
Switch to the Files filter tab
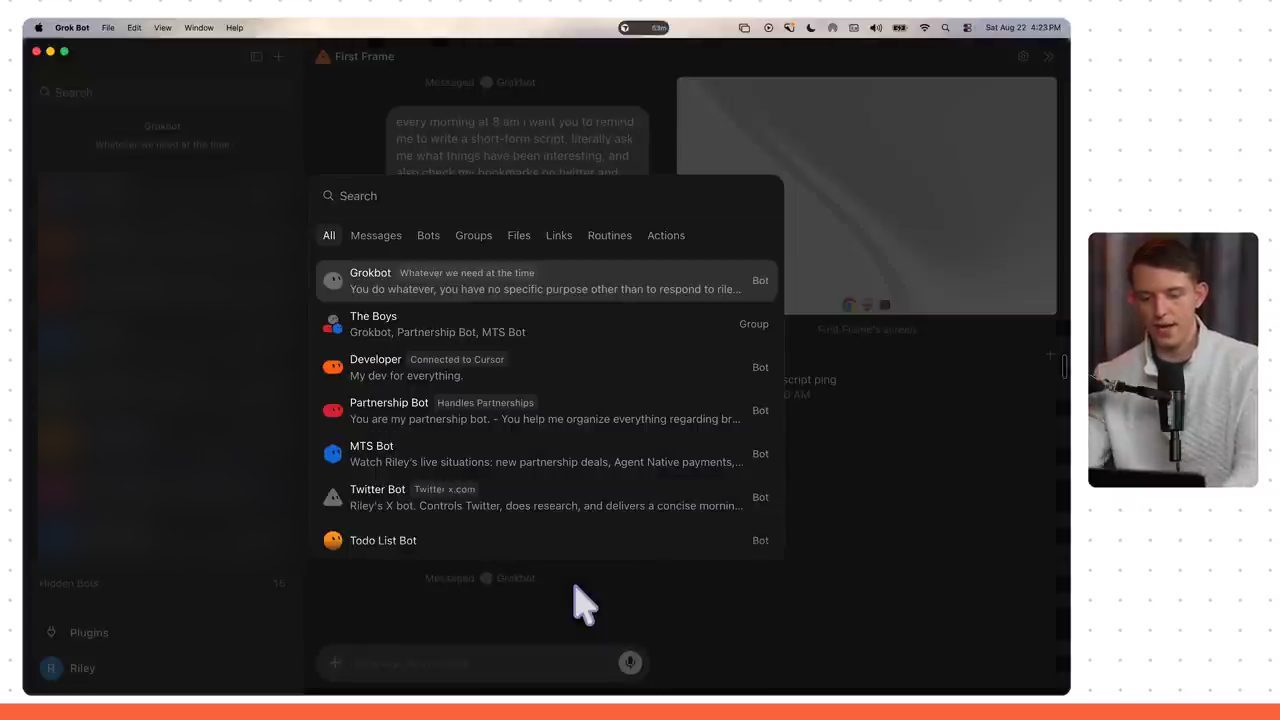(x=519, y=235)
